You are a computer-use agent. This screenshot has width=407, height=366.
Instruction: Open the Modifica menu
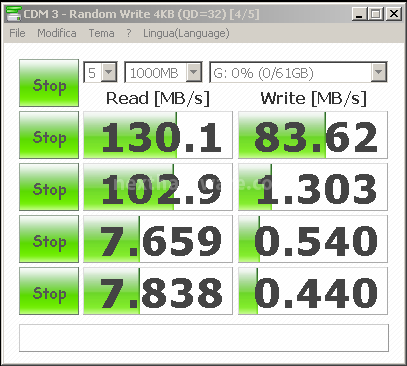57,33
